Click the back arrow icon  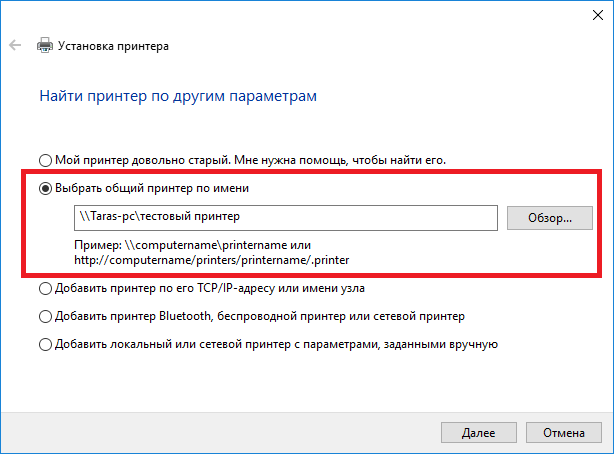click(x=15, y=46)
